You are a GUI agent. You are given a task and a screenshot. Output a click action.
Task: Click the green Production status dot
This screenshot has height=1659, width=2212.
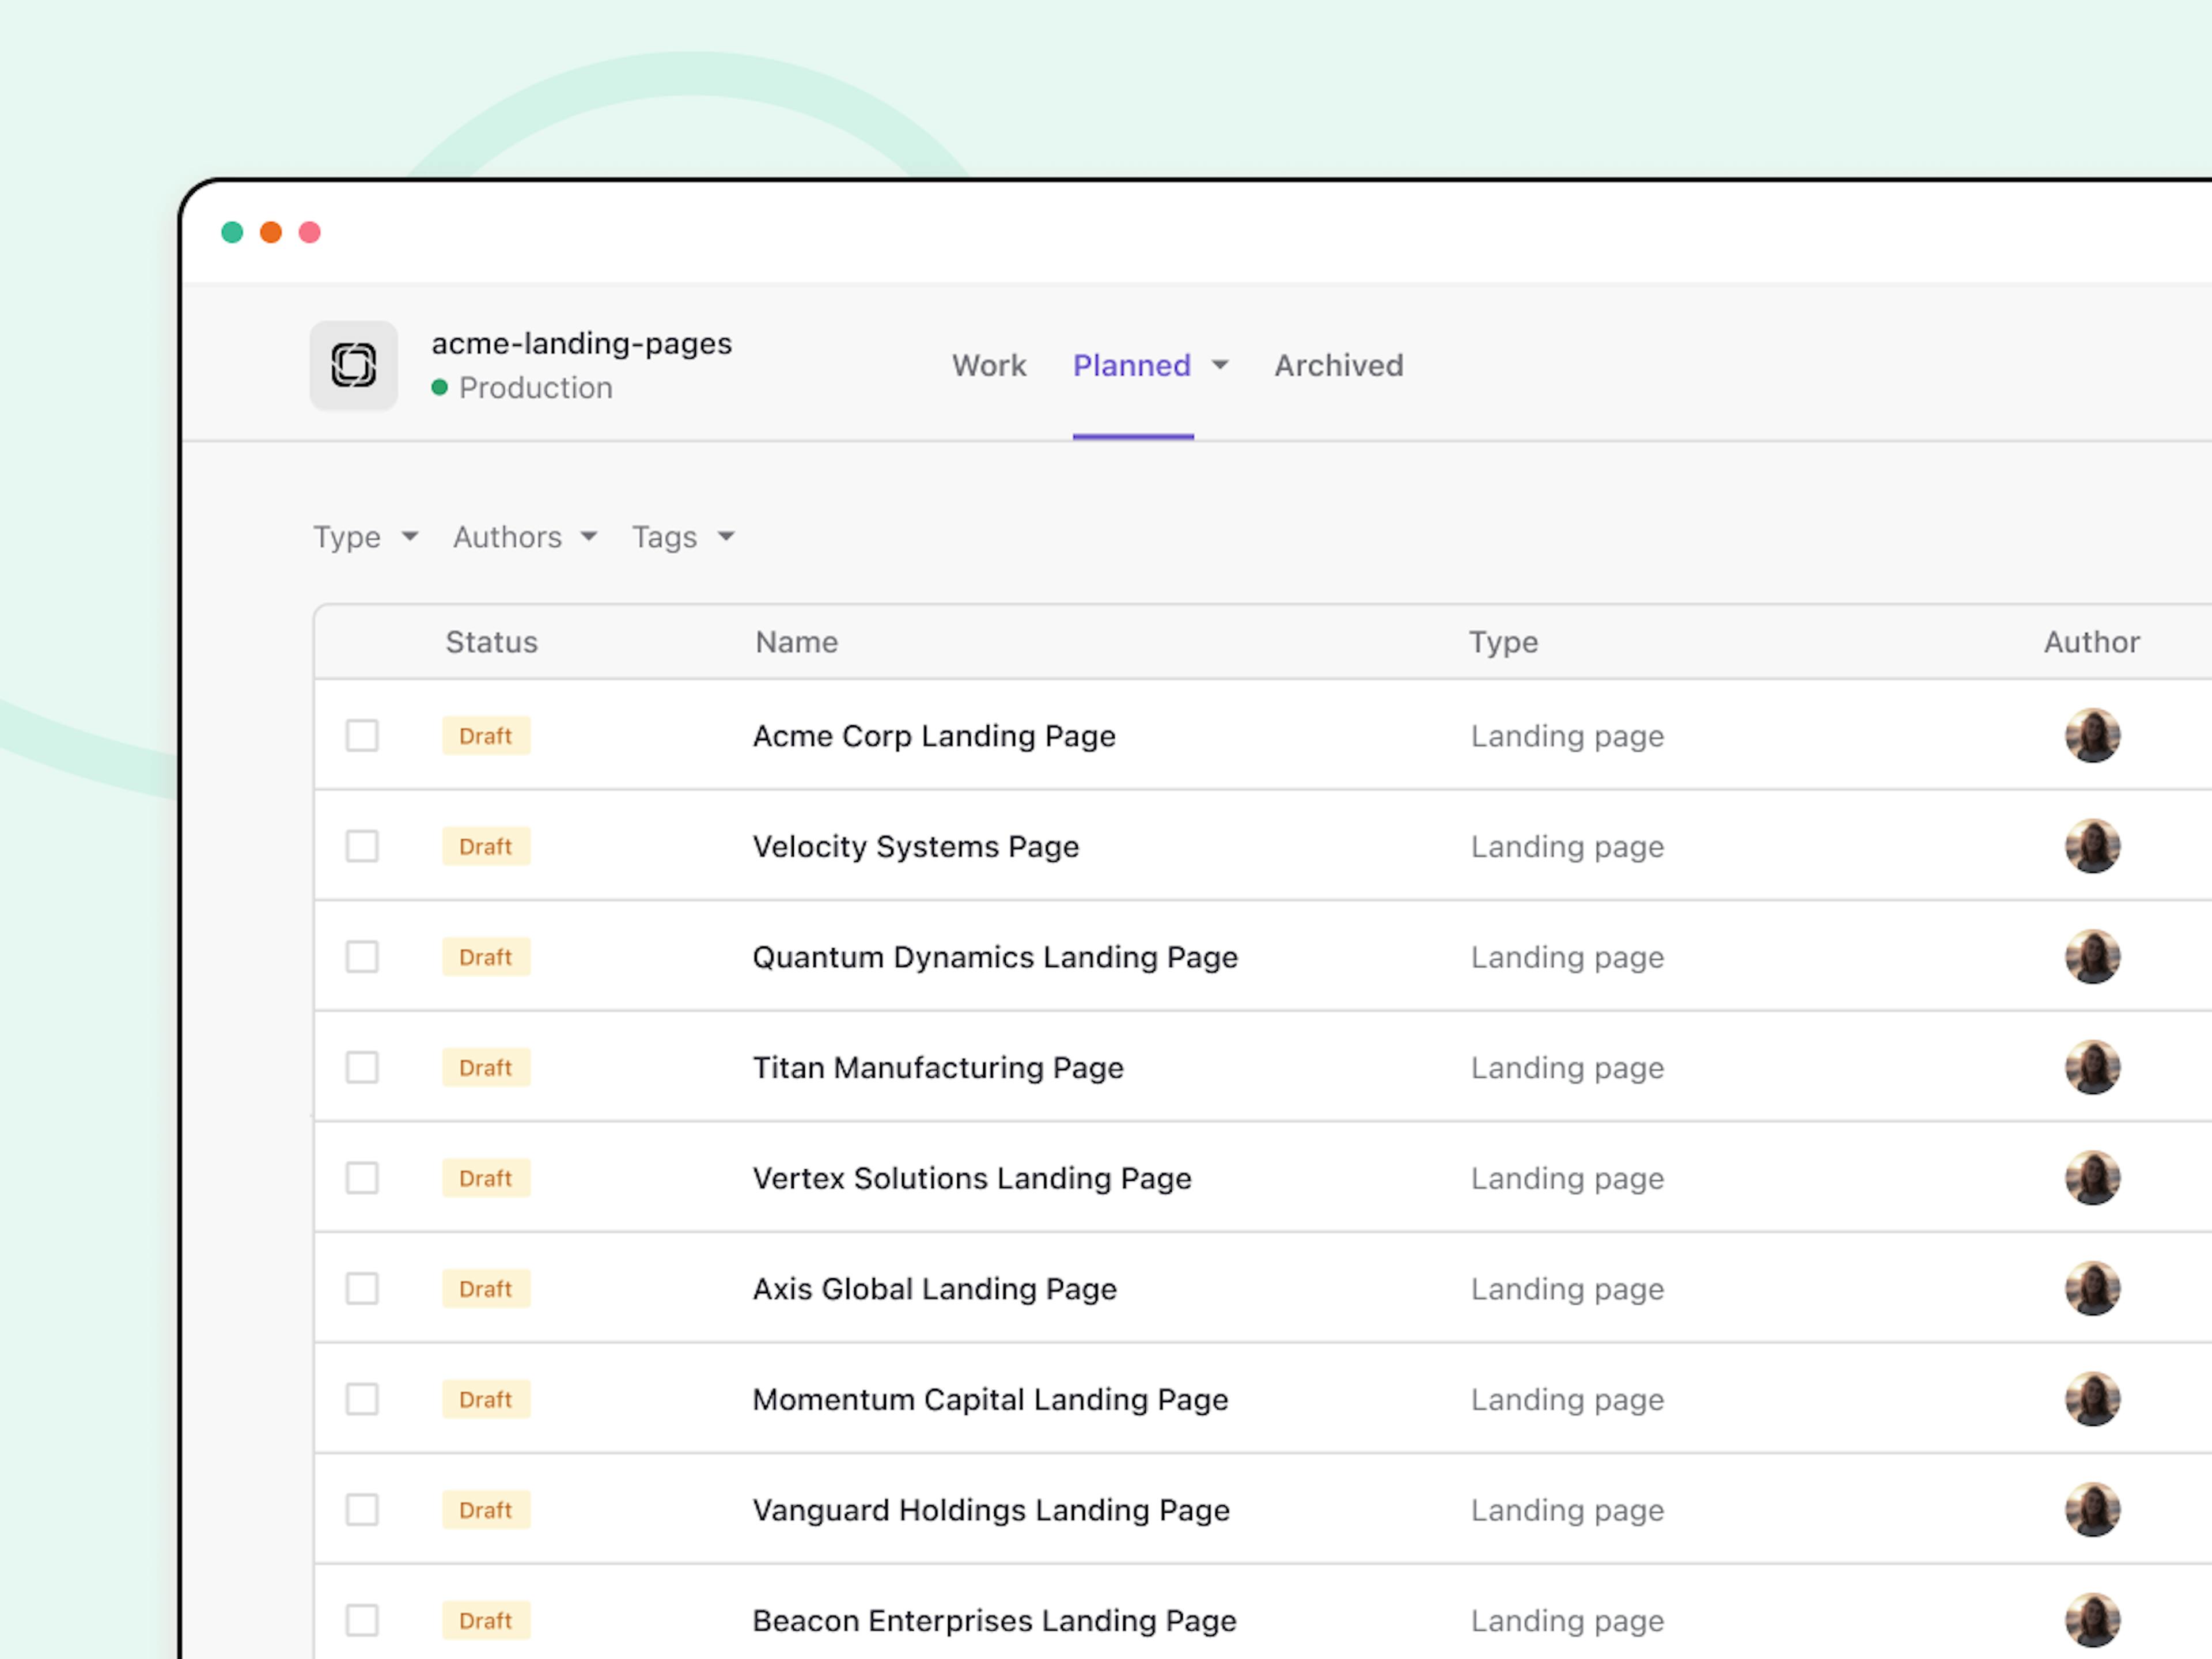439,388
